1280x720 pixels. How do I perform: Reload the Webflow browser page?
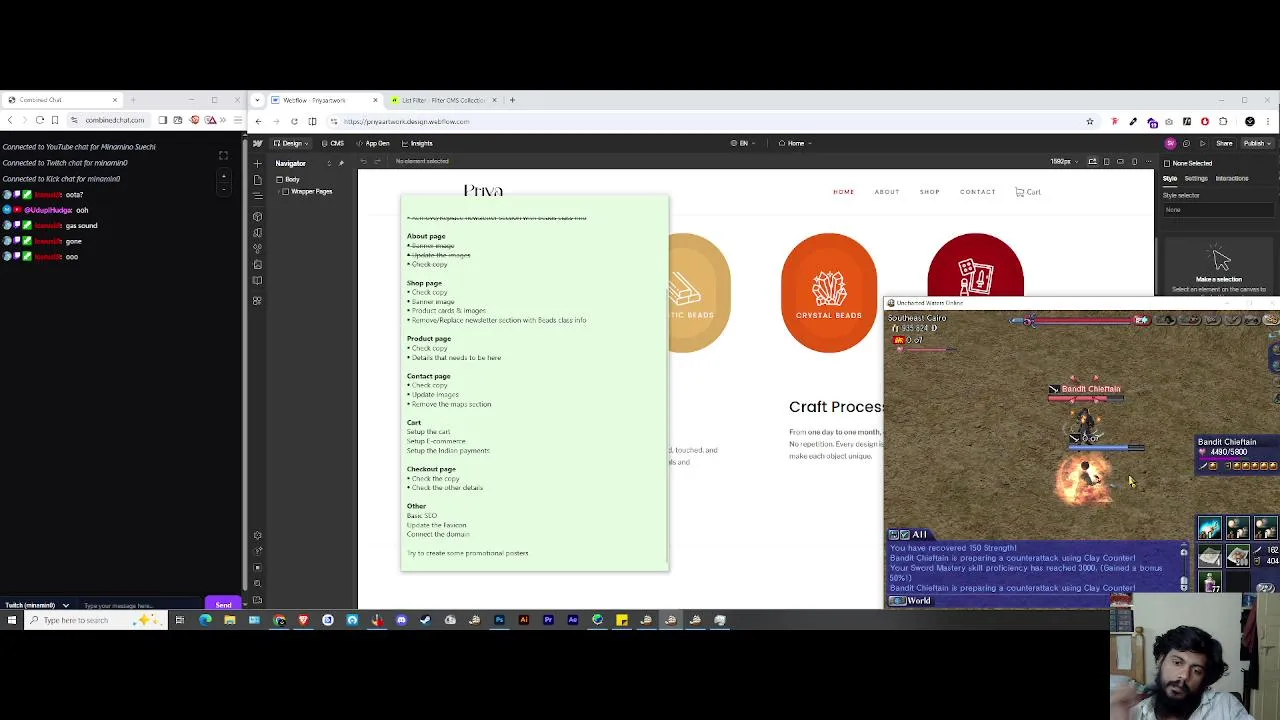[294, 121]
